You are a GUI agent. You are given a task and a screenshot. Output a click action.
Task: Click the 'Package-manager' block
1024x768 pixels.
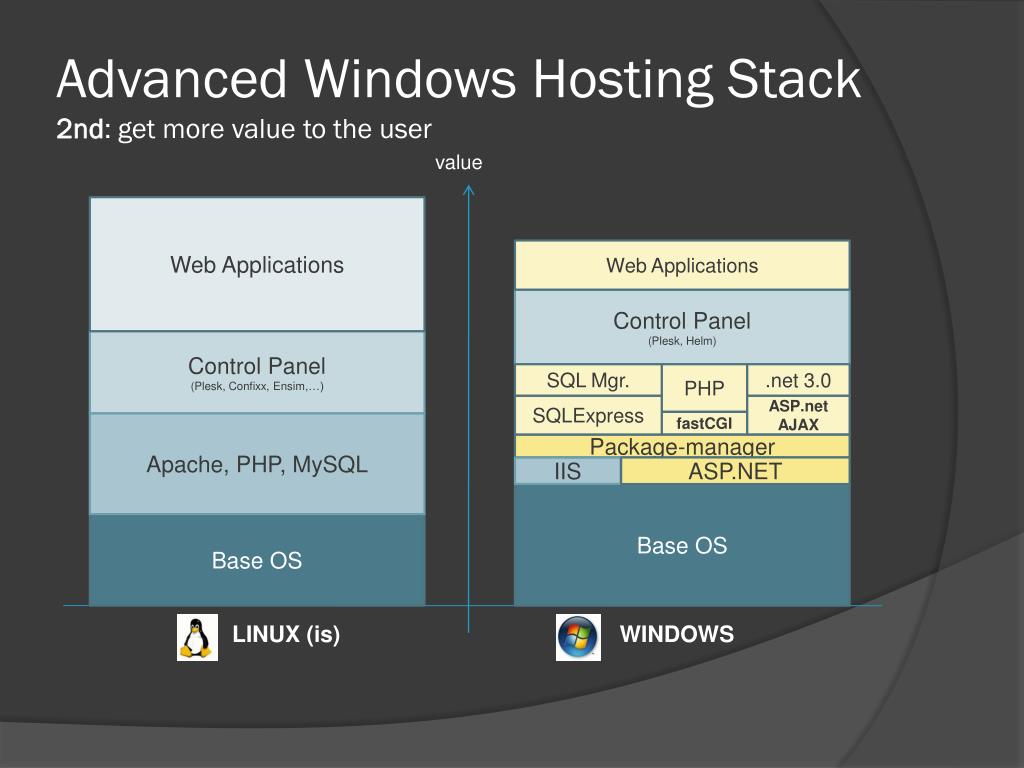tap(682, 446)
